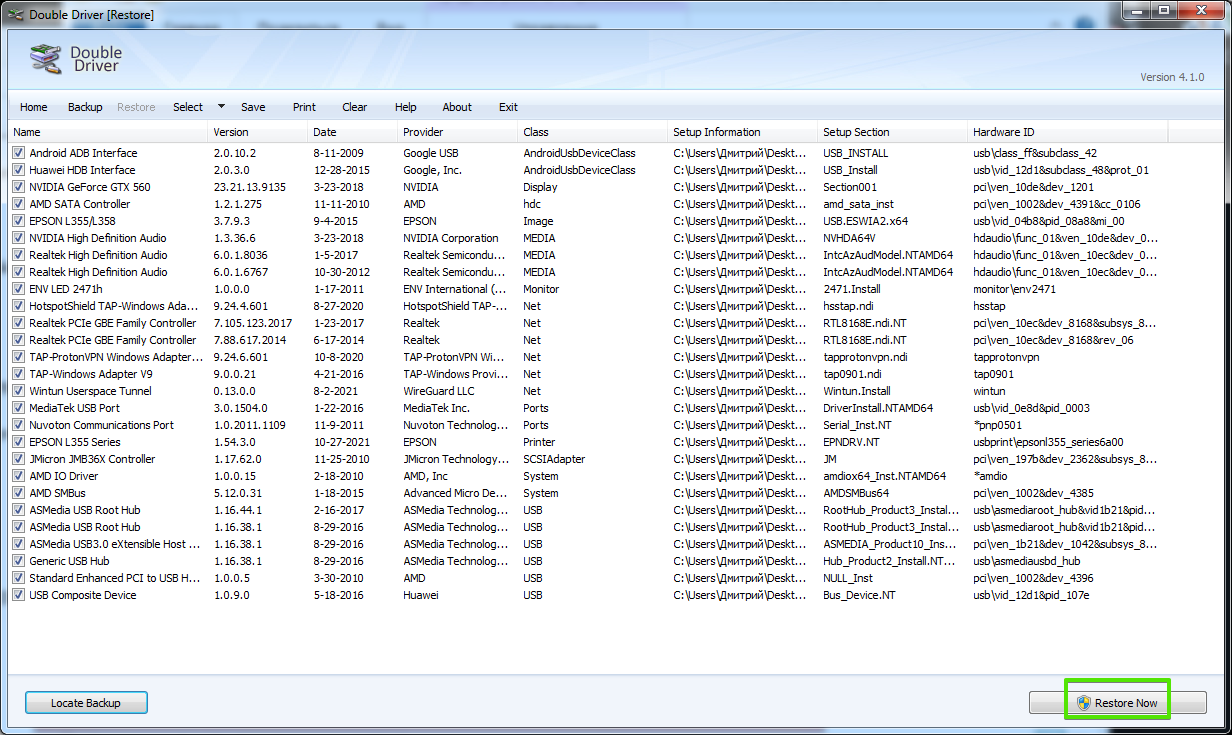Select the NVIDIA High Definition Audio row
This screenshot has width=1232, height=735.
coord(588,238)
